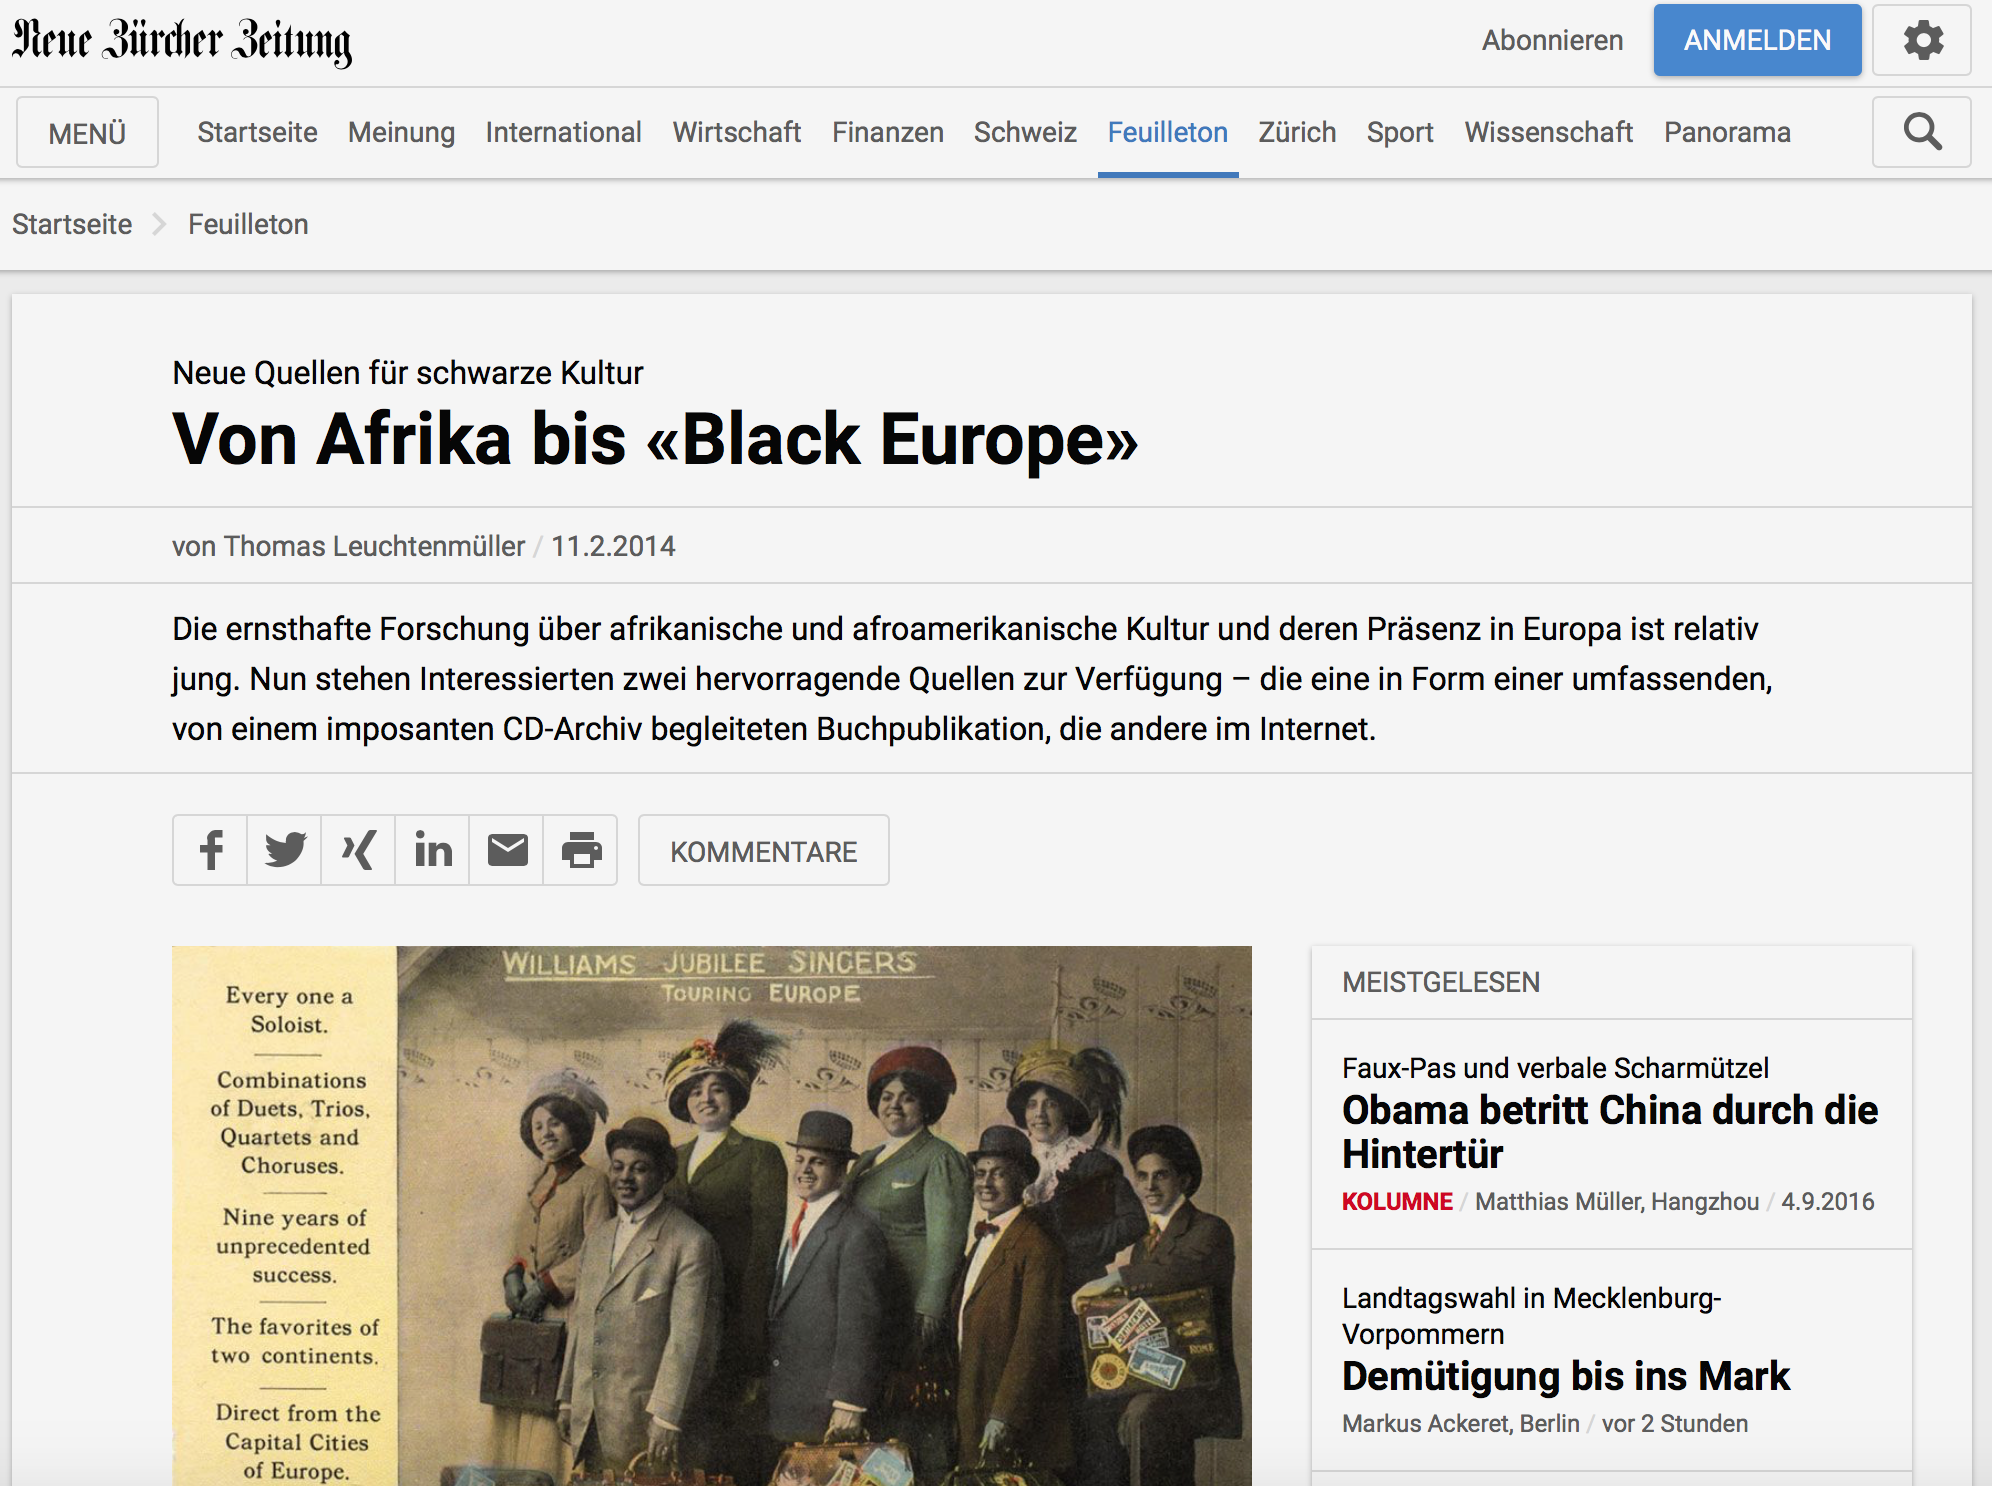Click the KOLUMNE label
Screen dimensions: 1992x1486
(x=1397, y=1201)
